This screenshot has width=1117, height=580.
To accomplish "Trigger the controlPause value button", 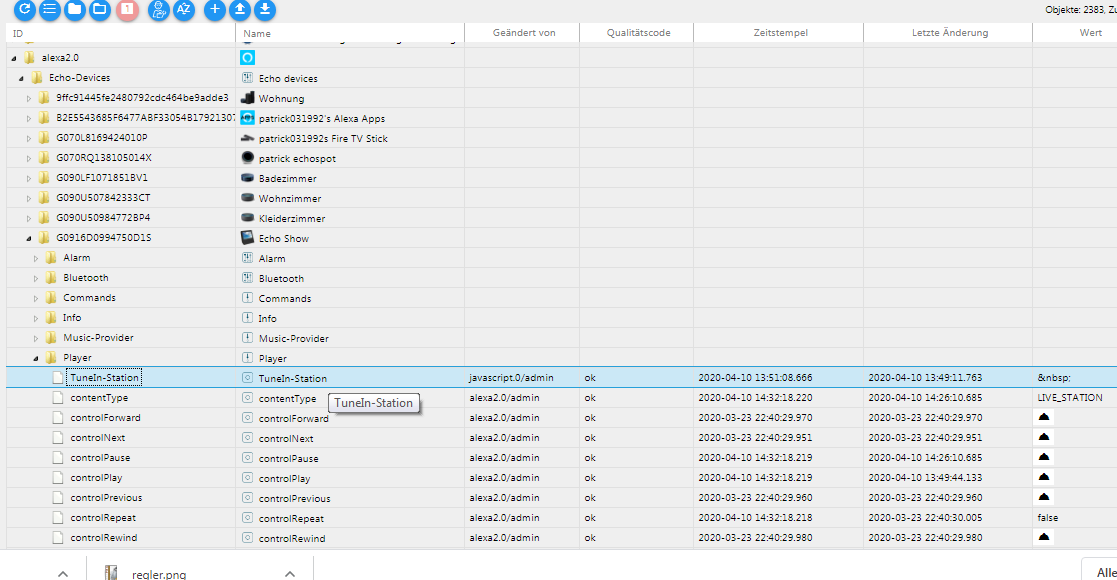I will [1044, 457].
